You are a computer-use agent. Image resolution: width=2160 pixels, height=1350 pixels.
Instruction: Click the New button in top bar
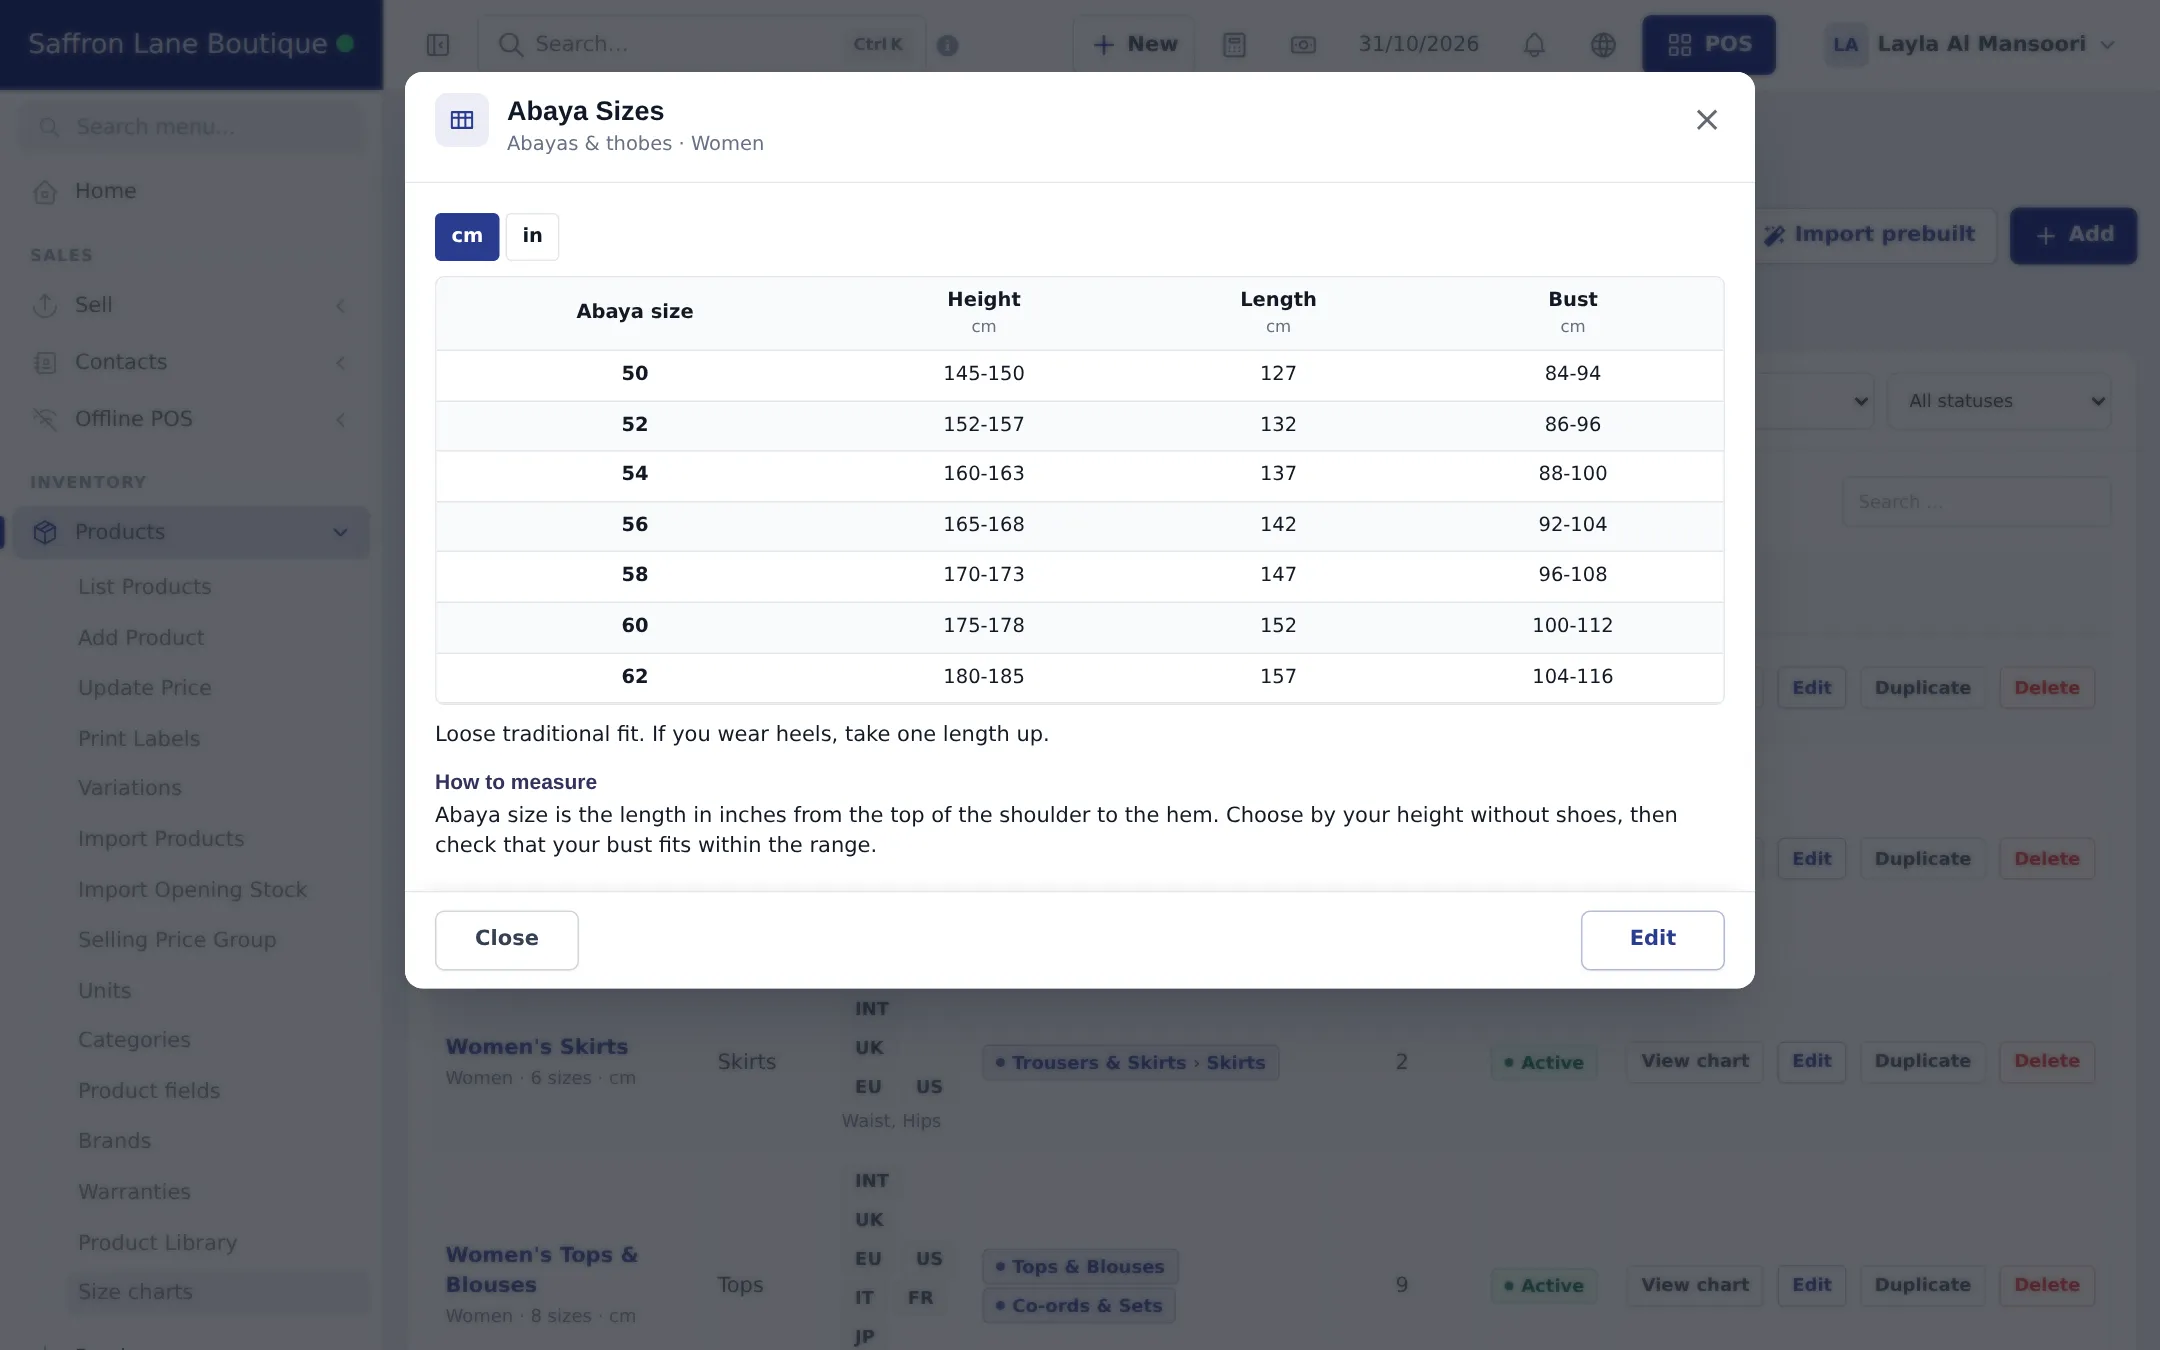coord(1134,45)
